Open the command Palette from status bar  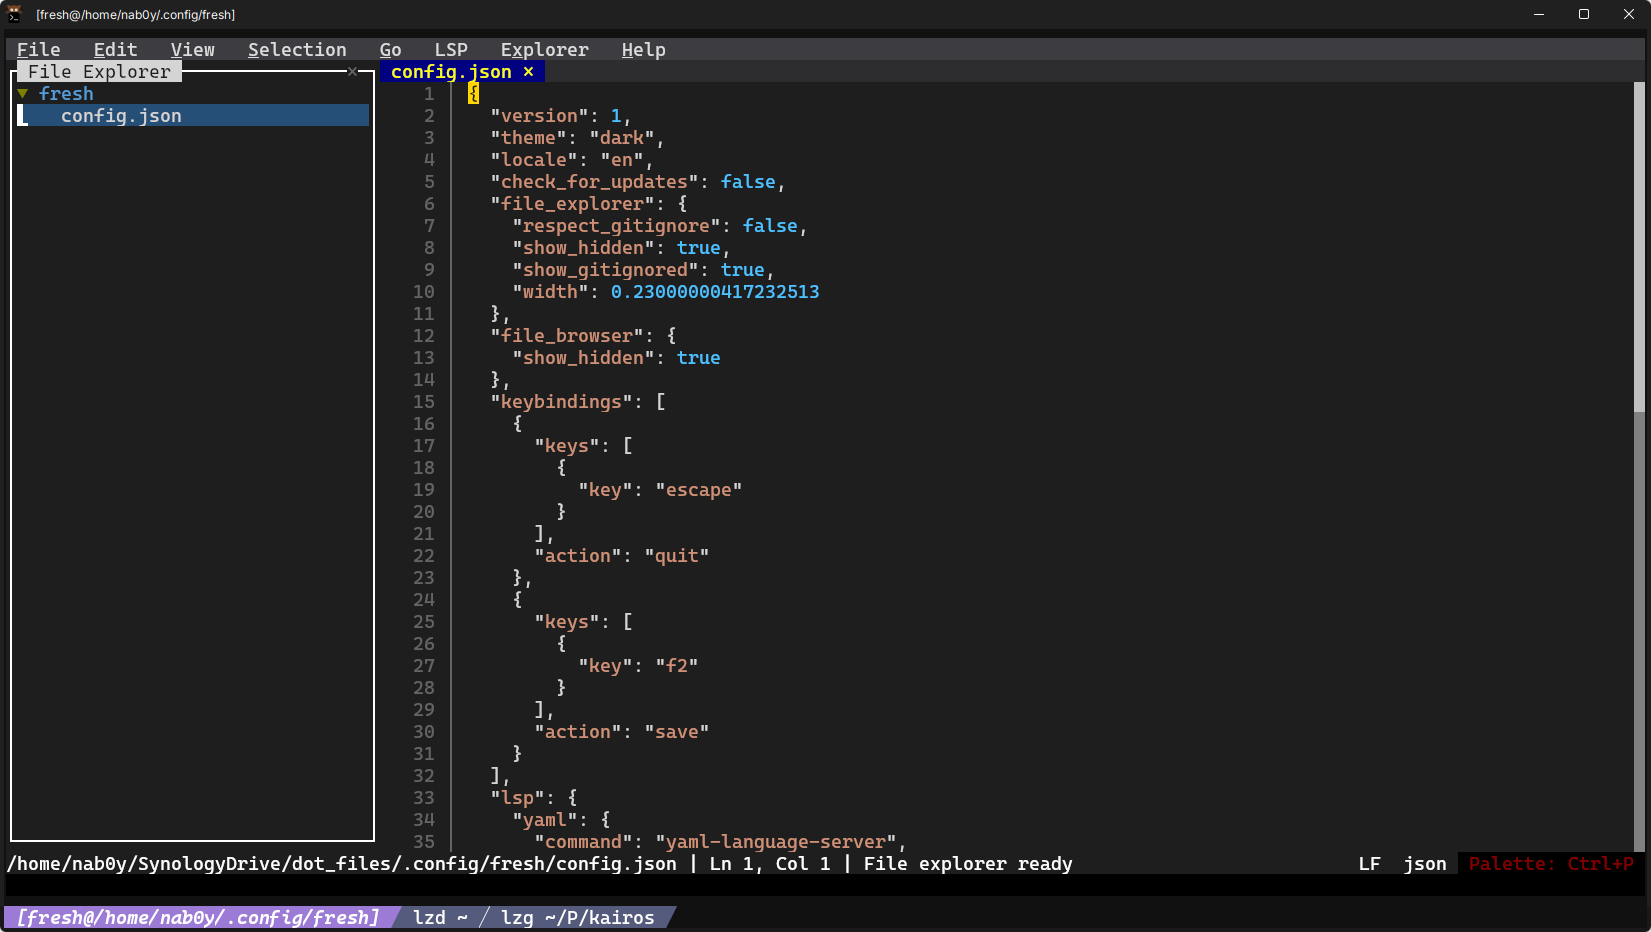[1550, 864]
